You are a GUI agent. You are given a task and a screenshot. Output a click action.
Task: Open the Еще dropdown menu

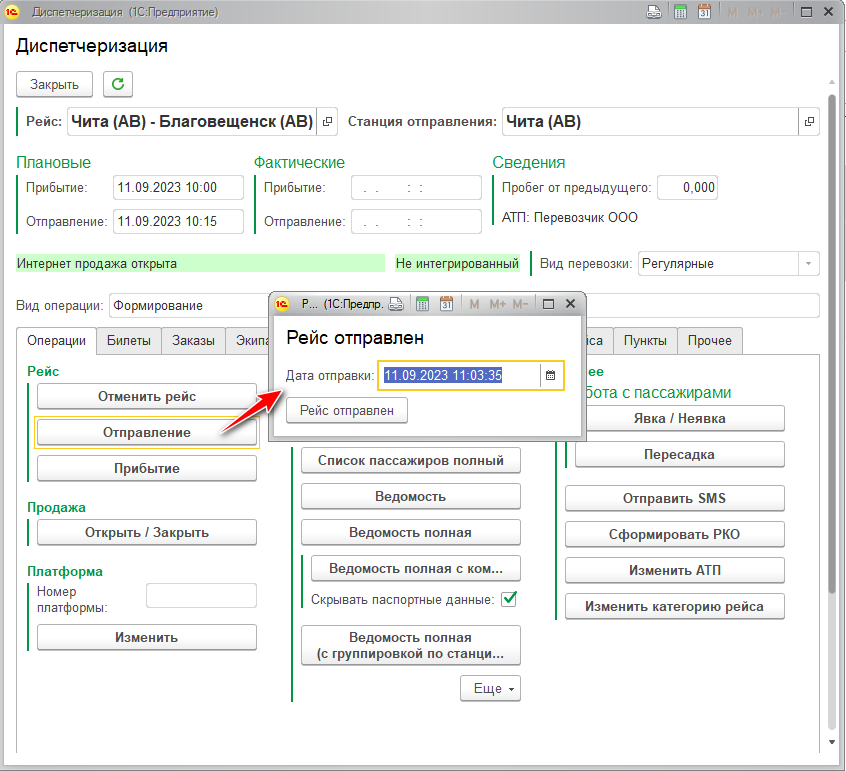(x=490, y=688)
